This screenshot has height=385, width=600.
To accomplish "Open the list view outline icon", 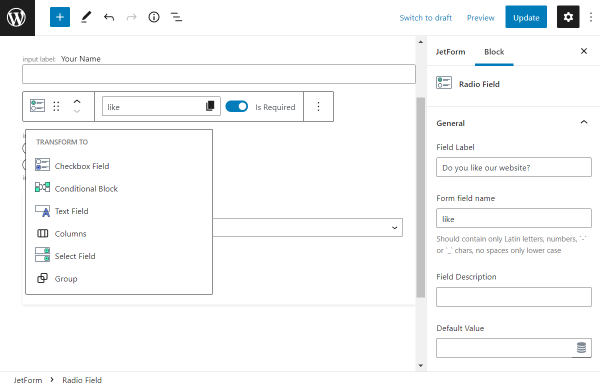I will (176, 17).
